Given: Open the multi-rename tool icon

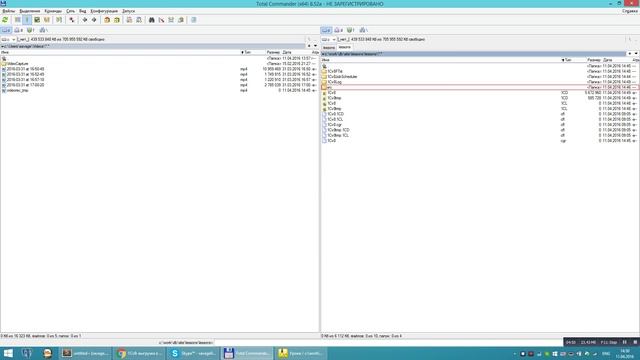Looking at the screenshot, I should click(x=161, y=20).
